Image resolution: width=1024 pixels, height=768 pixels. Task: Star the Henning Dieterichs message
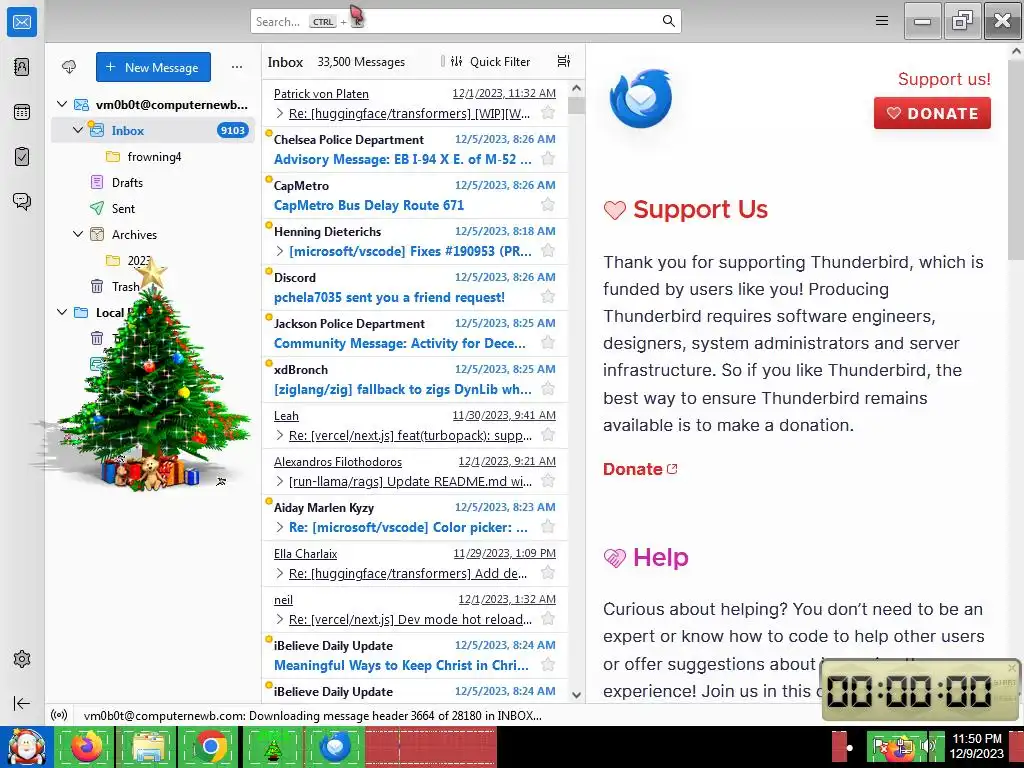click(548, 251)
